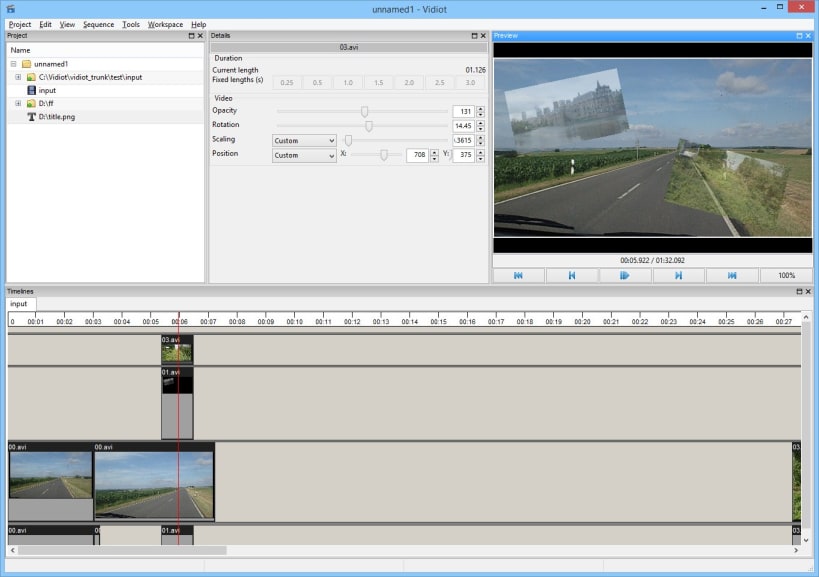Click the 100% zoom button in Preview
819x577 pixels.
(x=786, y=275)
